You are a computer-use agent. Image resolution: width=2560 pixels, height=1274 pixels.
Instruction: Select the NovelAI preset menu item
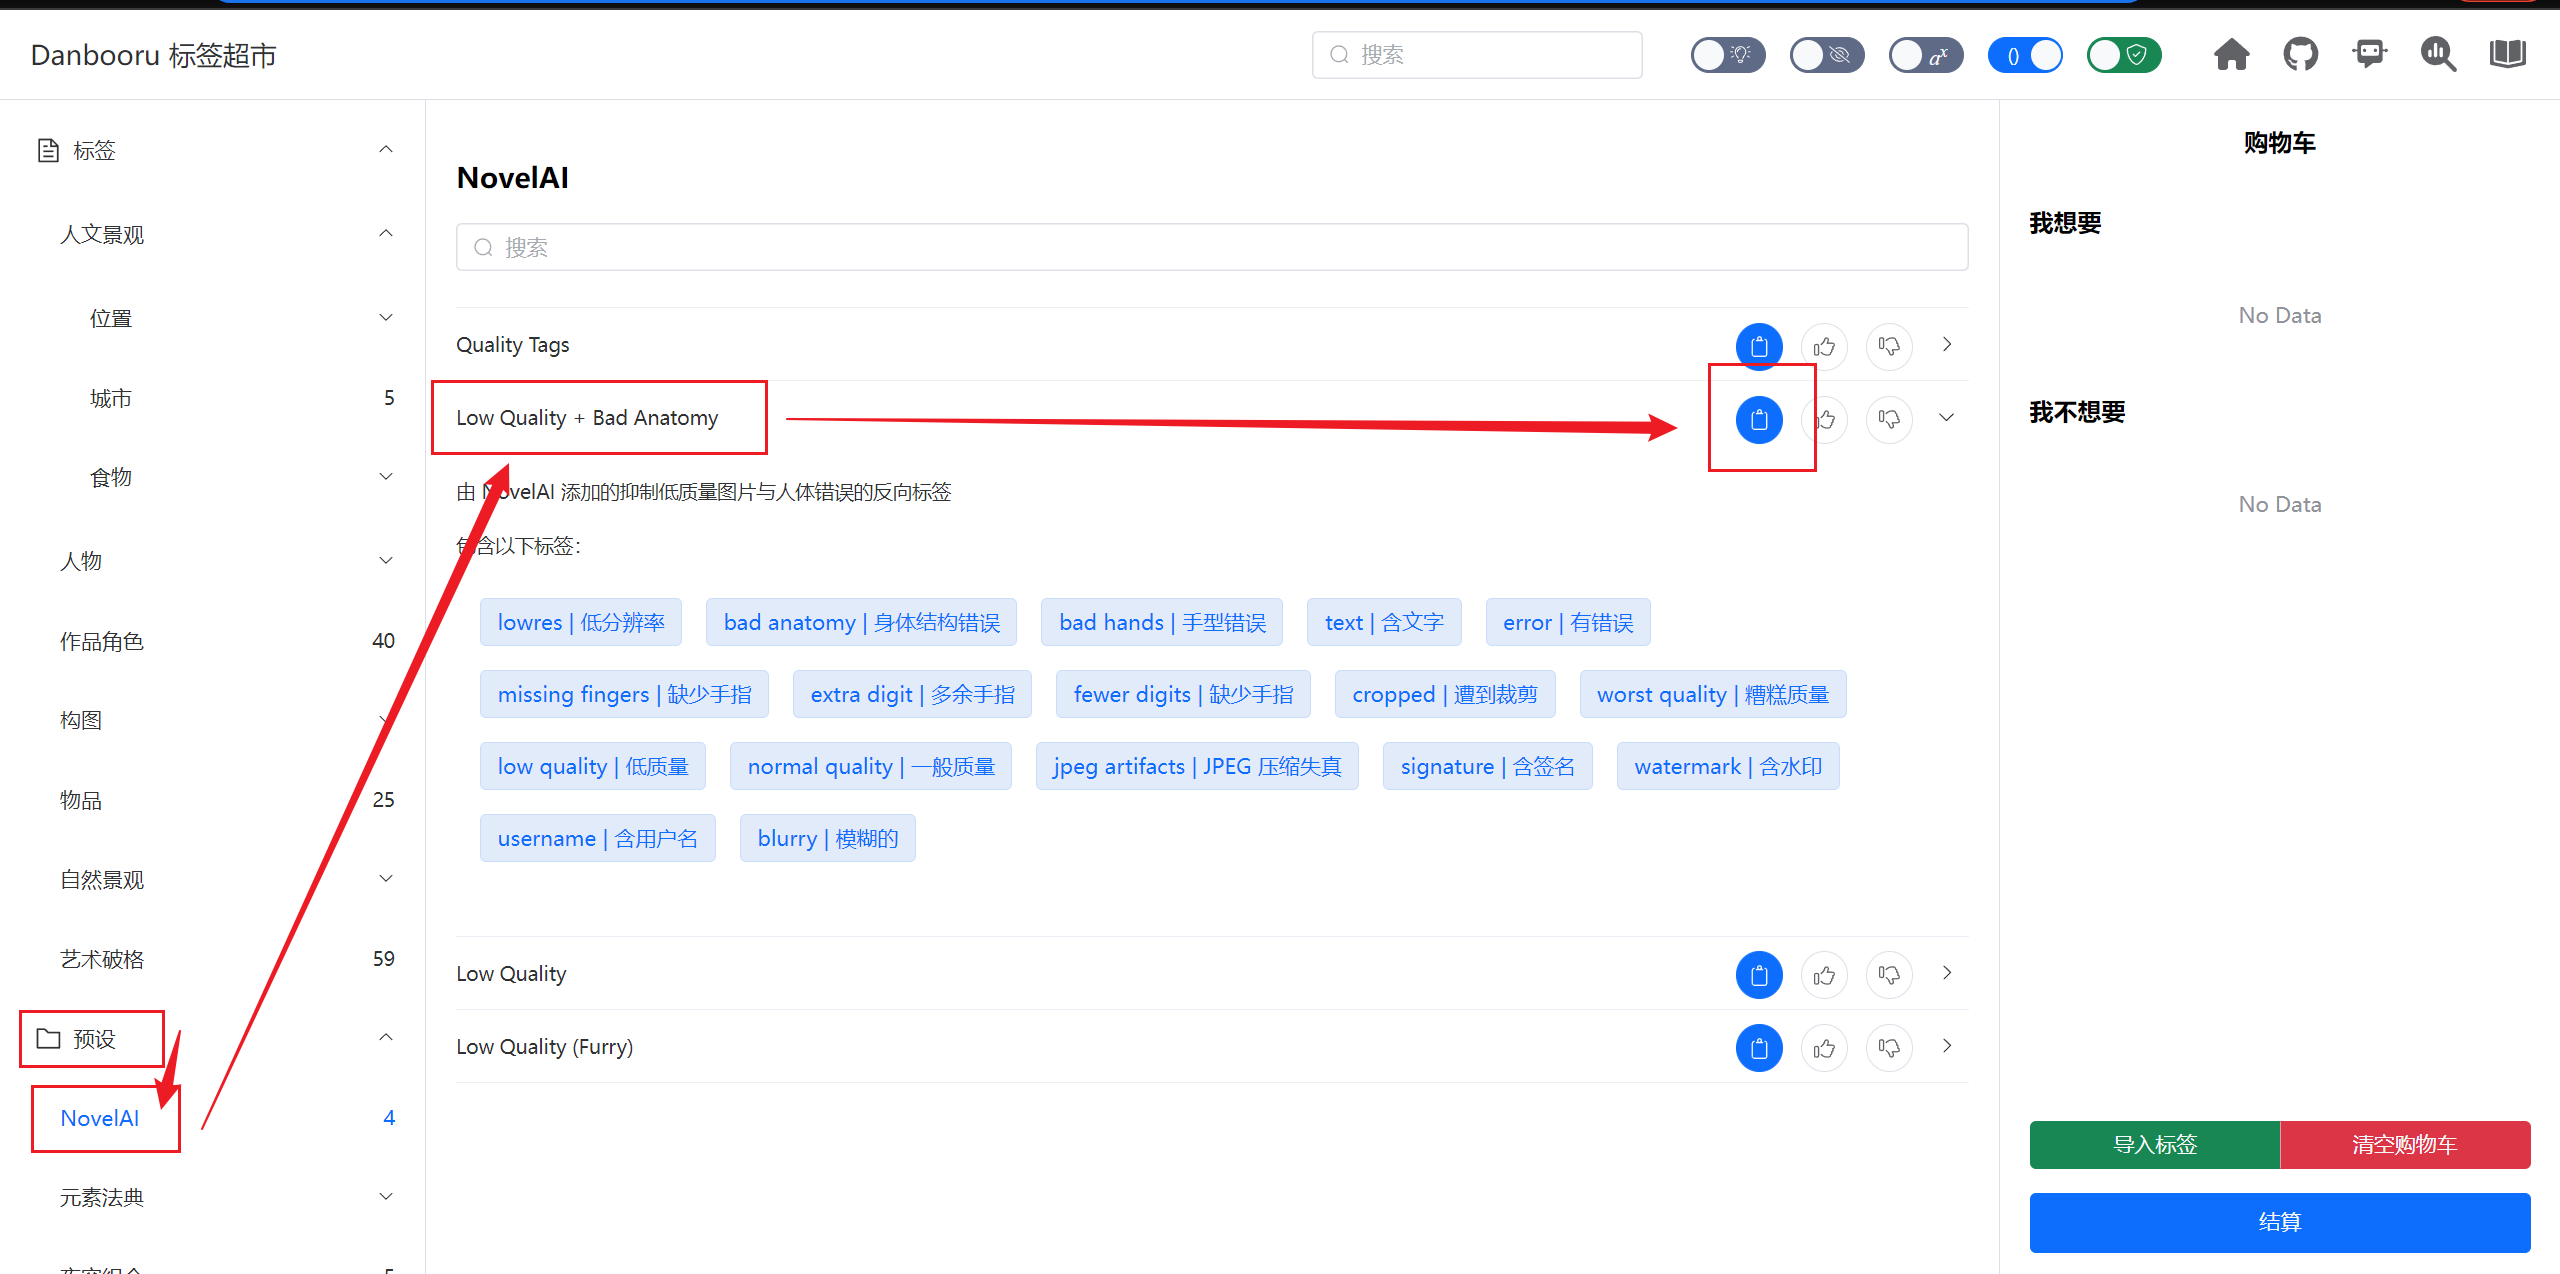click(212, 1118)
